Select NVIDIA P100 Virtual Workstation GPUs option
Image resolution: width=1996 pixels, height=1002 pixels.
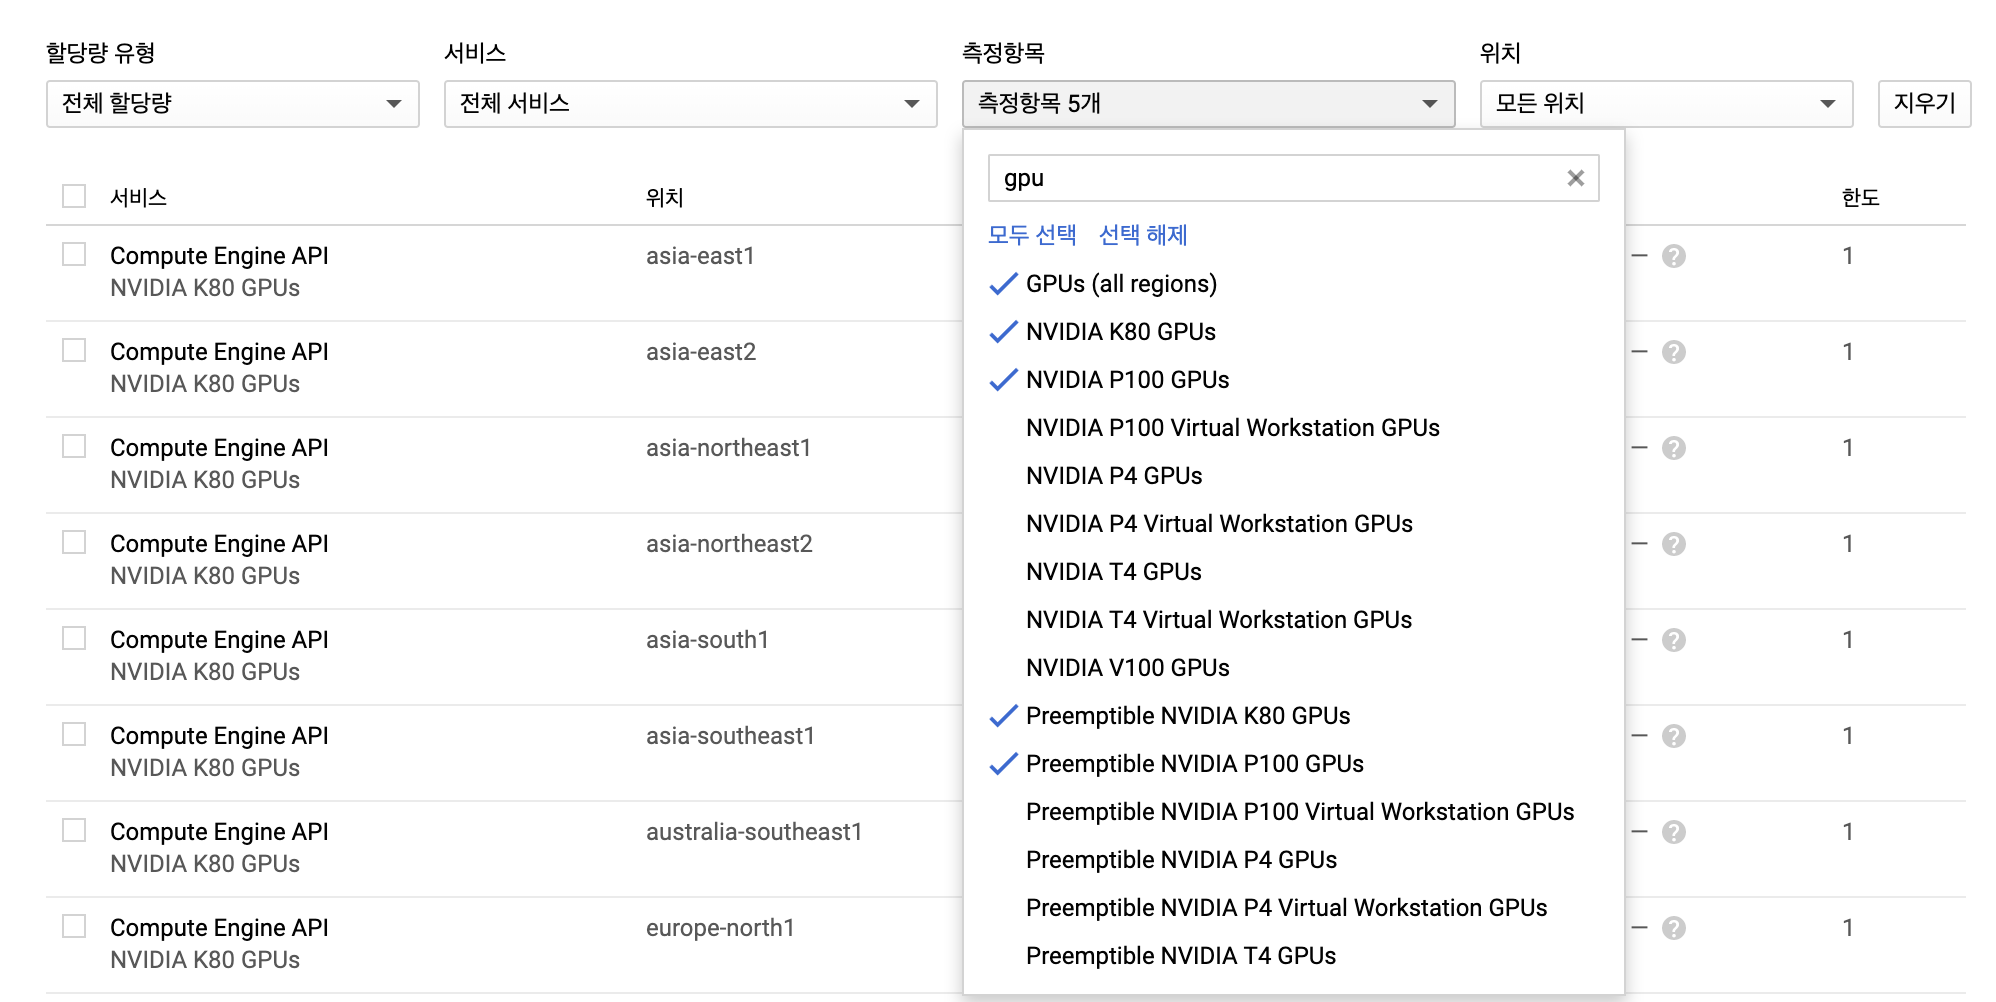(1293, 428)
